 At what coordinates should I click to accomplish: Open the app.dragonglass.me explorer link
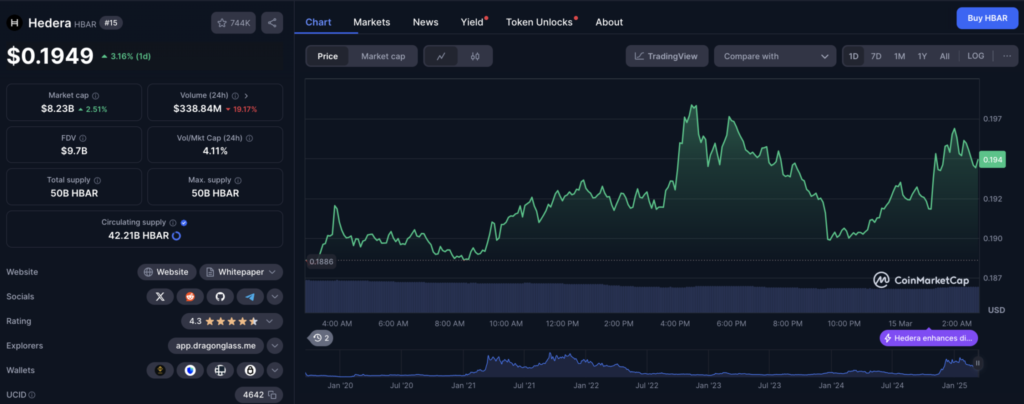[x=215, y=345]
